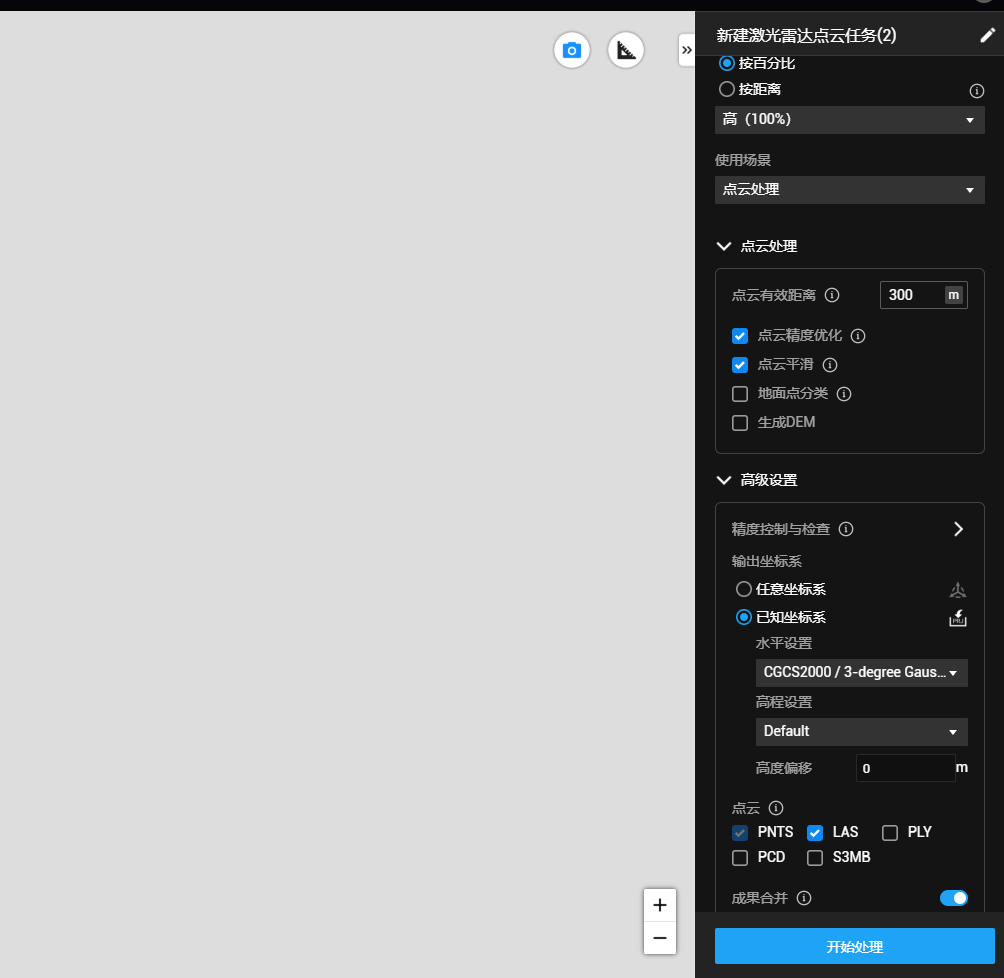Open info icon beside 按距离 option
The height and width of the screenshot is (978, 1004).
pyautogui.click(x=976, y=91)
